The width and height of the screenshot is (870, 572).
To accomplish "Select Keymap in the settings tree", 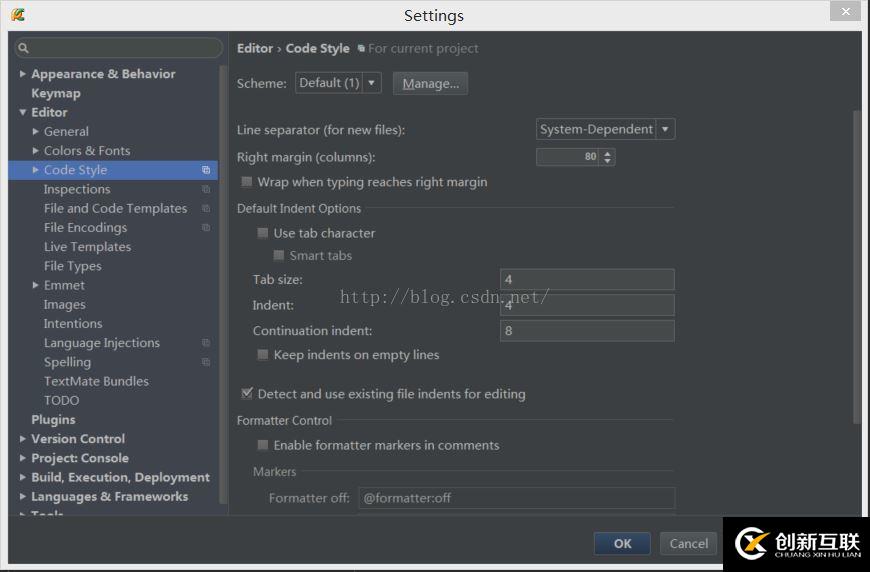I will click(56, 93).
